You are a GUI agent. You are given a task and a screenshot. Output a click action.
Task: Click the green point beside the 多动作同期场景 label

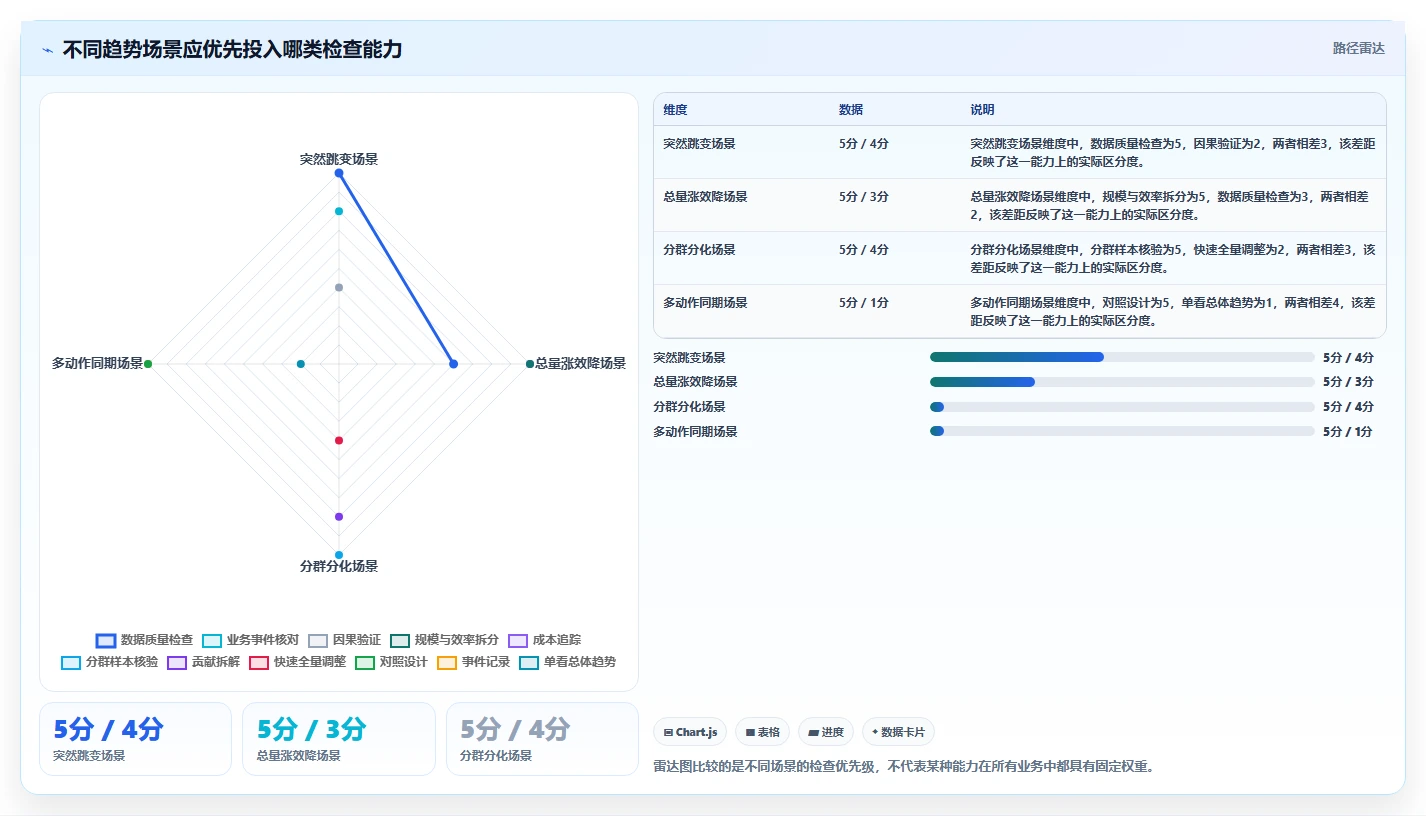[148, 364]
